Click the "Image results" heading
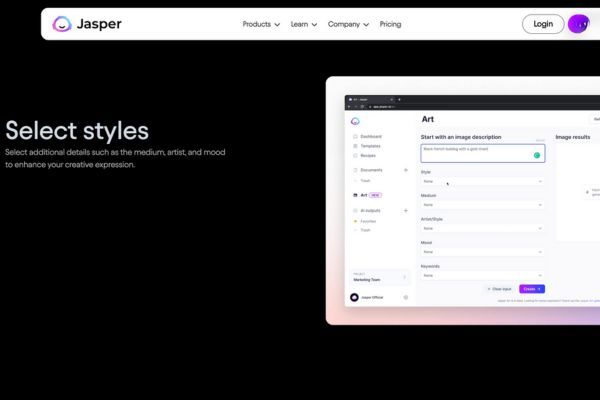Viewport: 600px width, 400px height. pyautogui.click(x=572, y=137)
